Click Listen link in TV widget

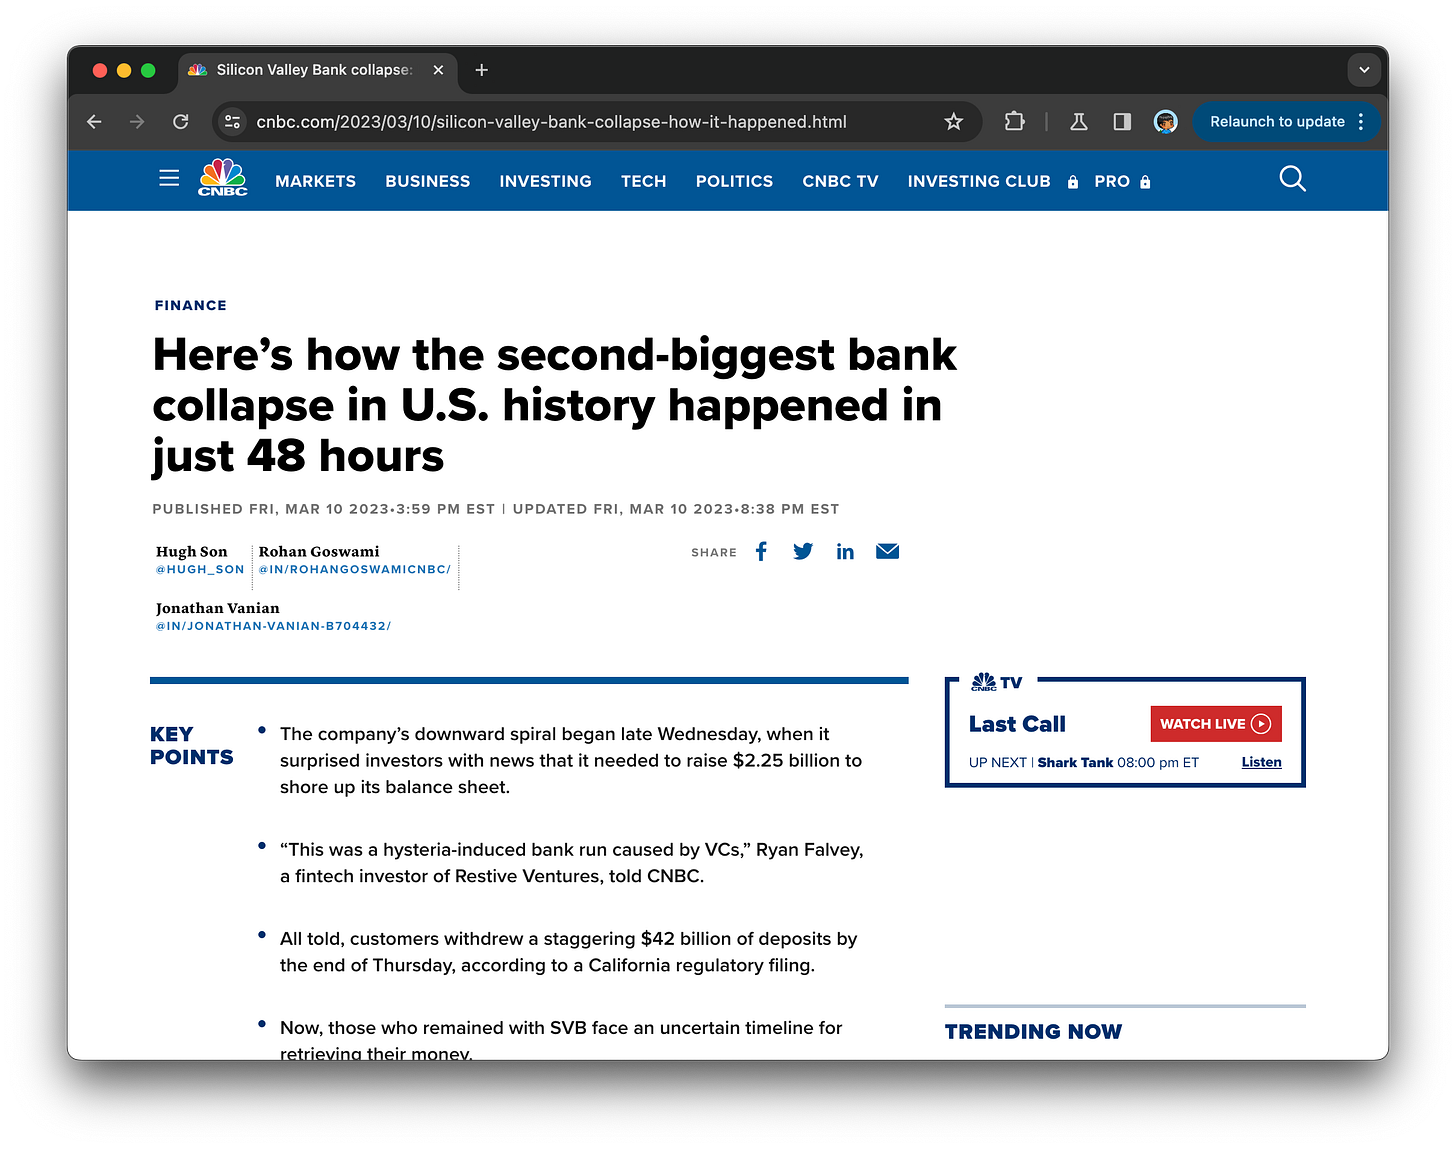(x=1261, y=762)
